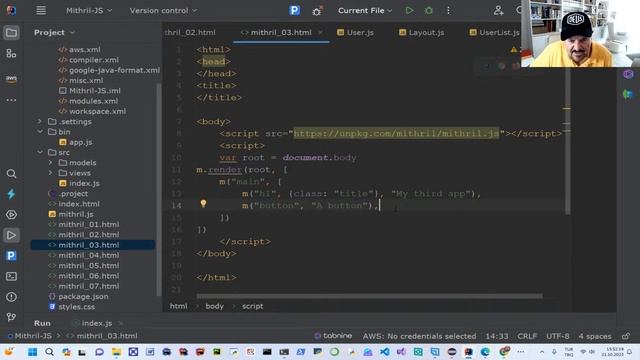Open Visual Studio Code from taskbar
640x360 pixels.
[x=384, y=352]
